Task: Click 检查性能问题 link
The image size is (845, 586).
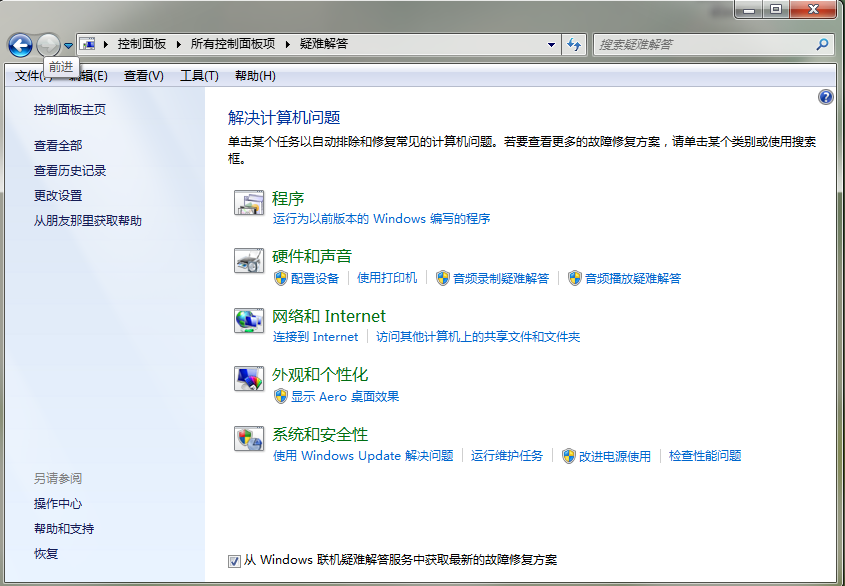Action: pyautogui.click(x=705, y=456)
